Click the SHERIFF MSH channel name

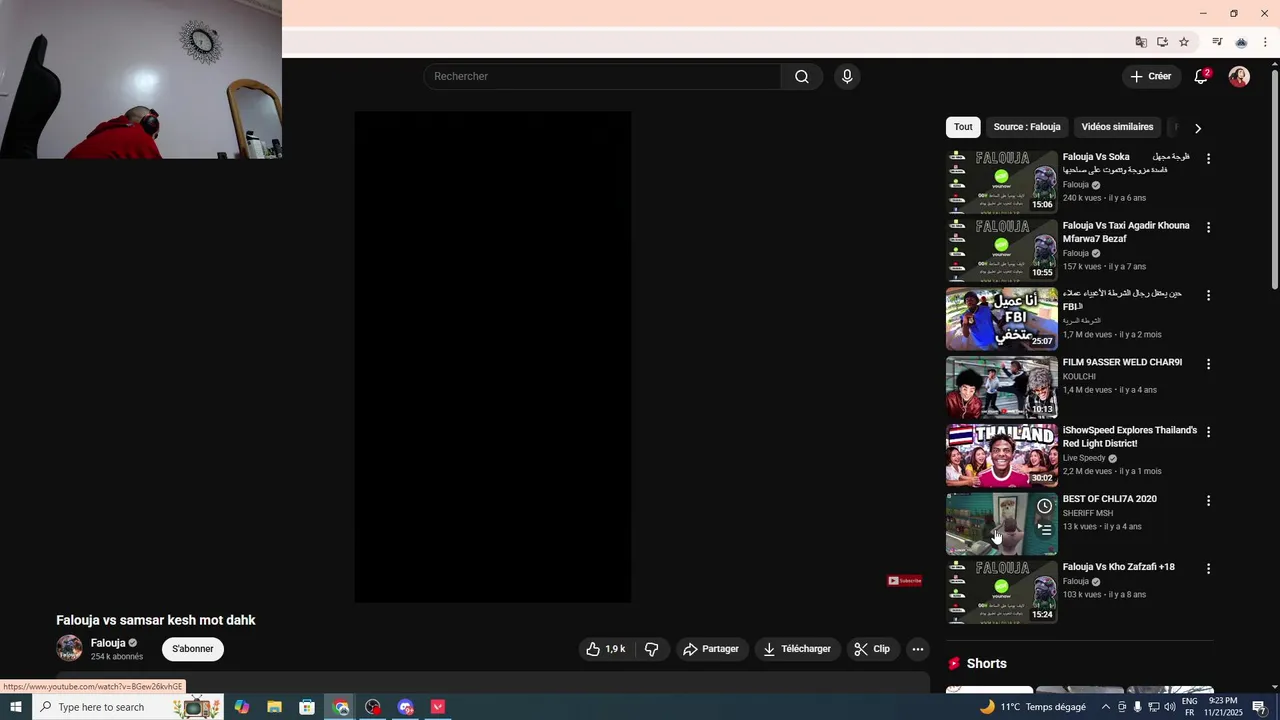click(x=1087, y=513)
